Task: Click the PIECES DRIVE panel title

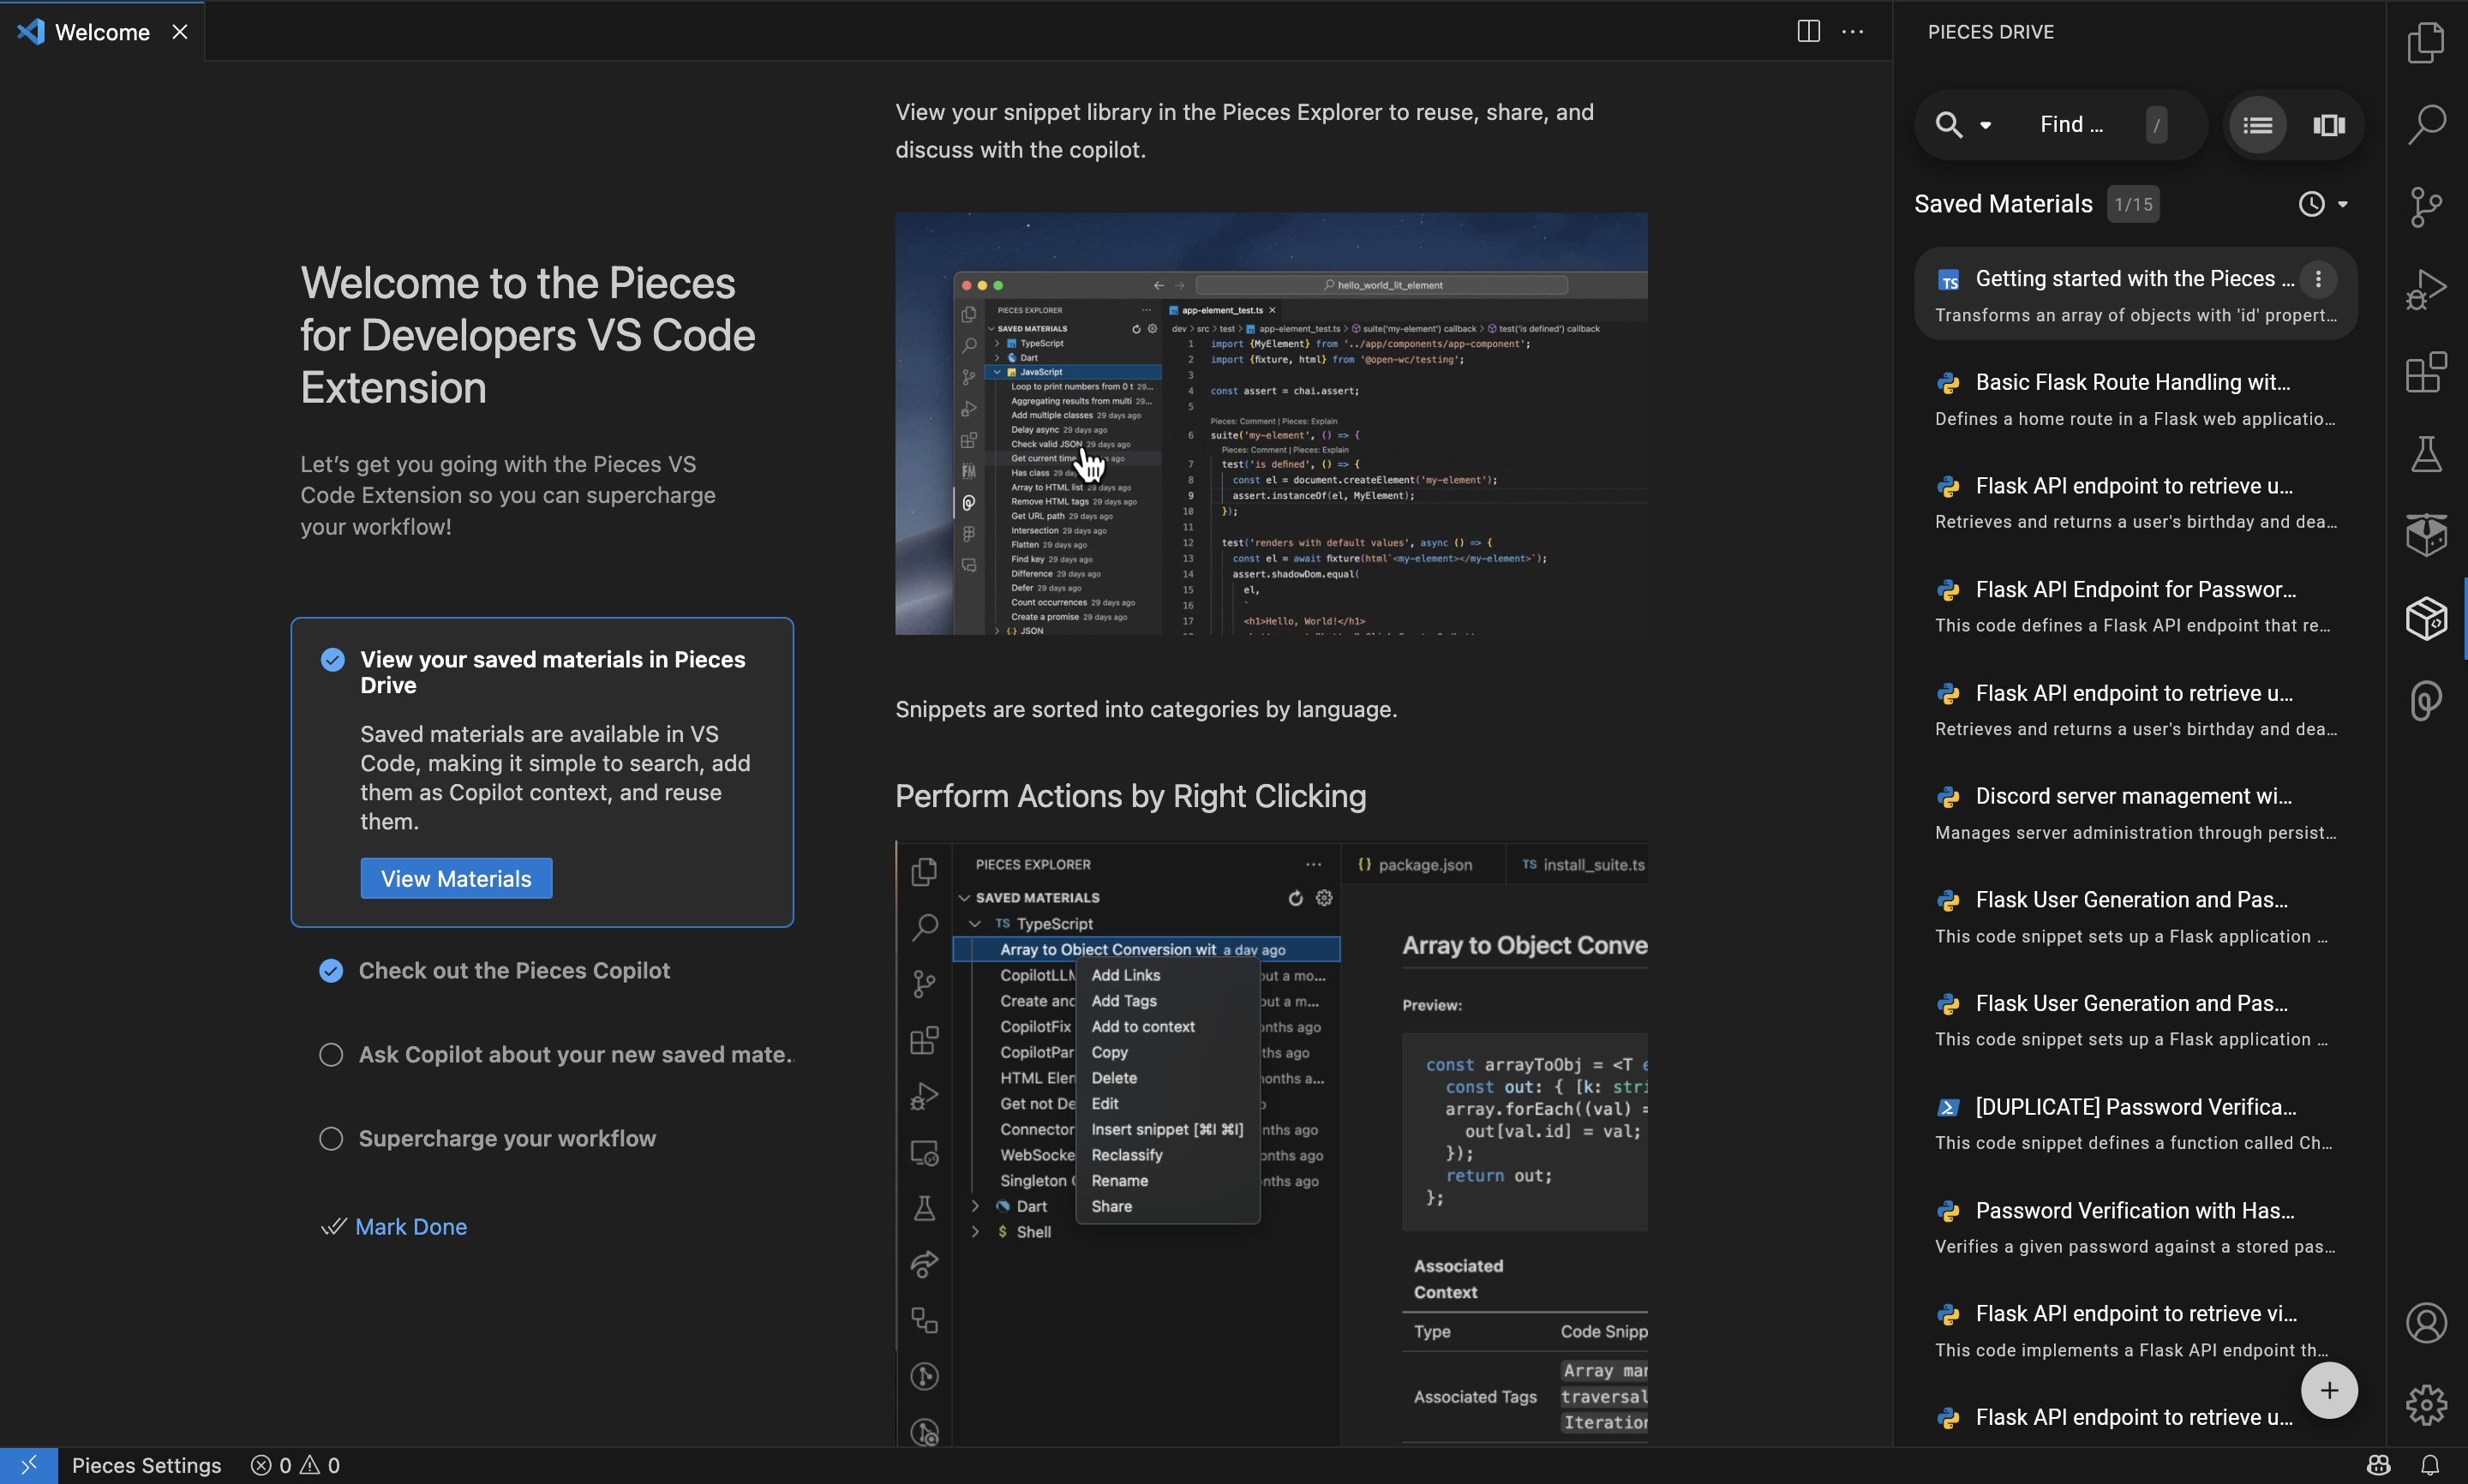Action: click(1990, 32)
